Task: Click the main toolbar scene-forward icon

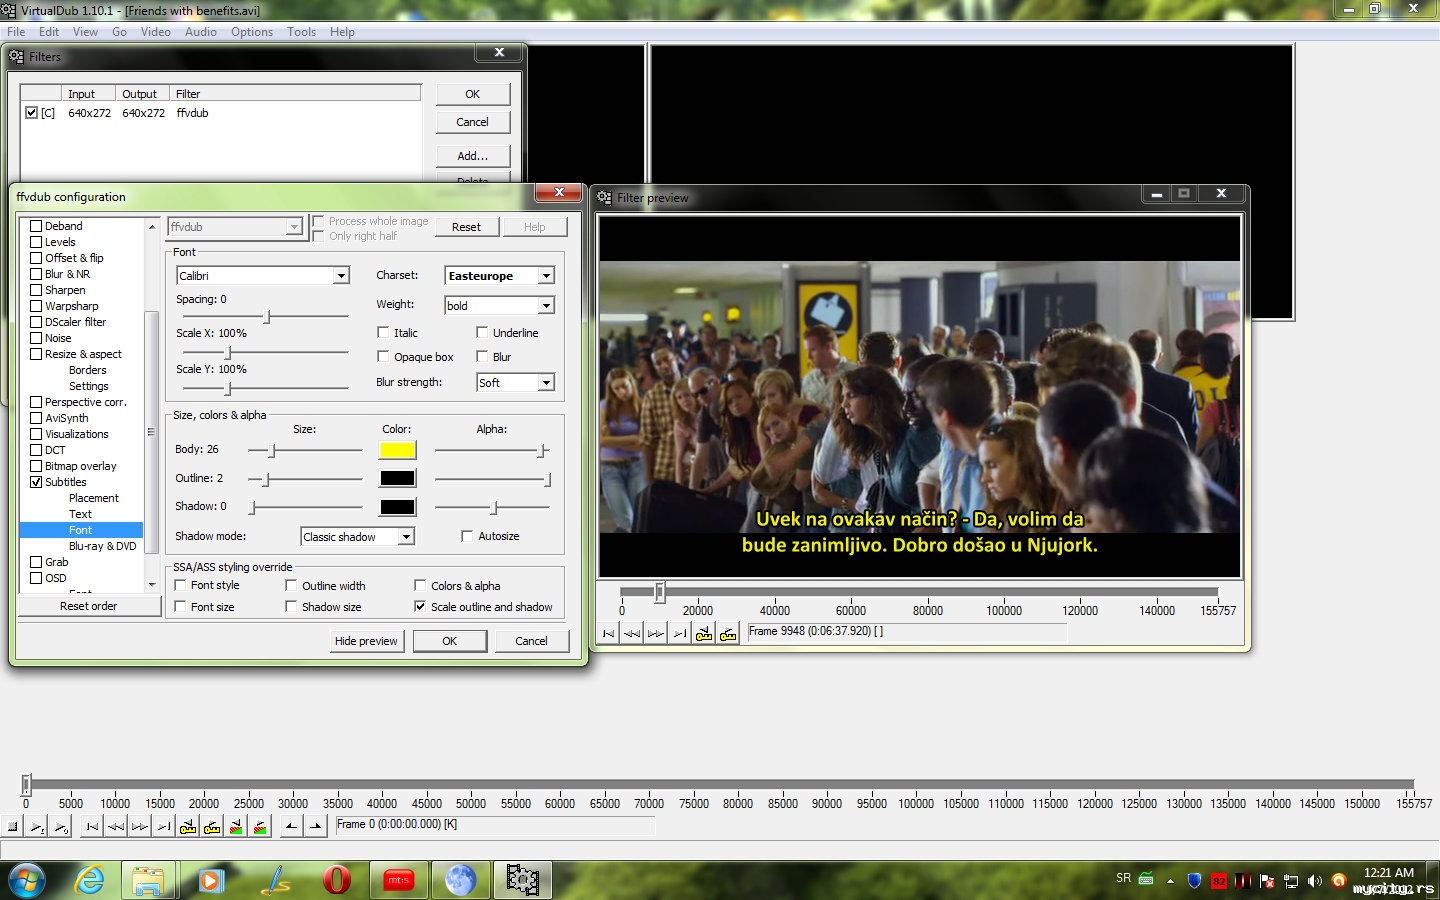Action: pos(260,826)
